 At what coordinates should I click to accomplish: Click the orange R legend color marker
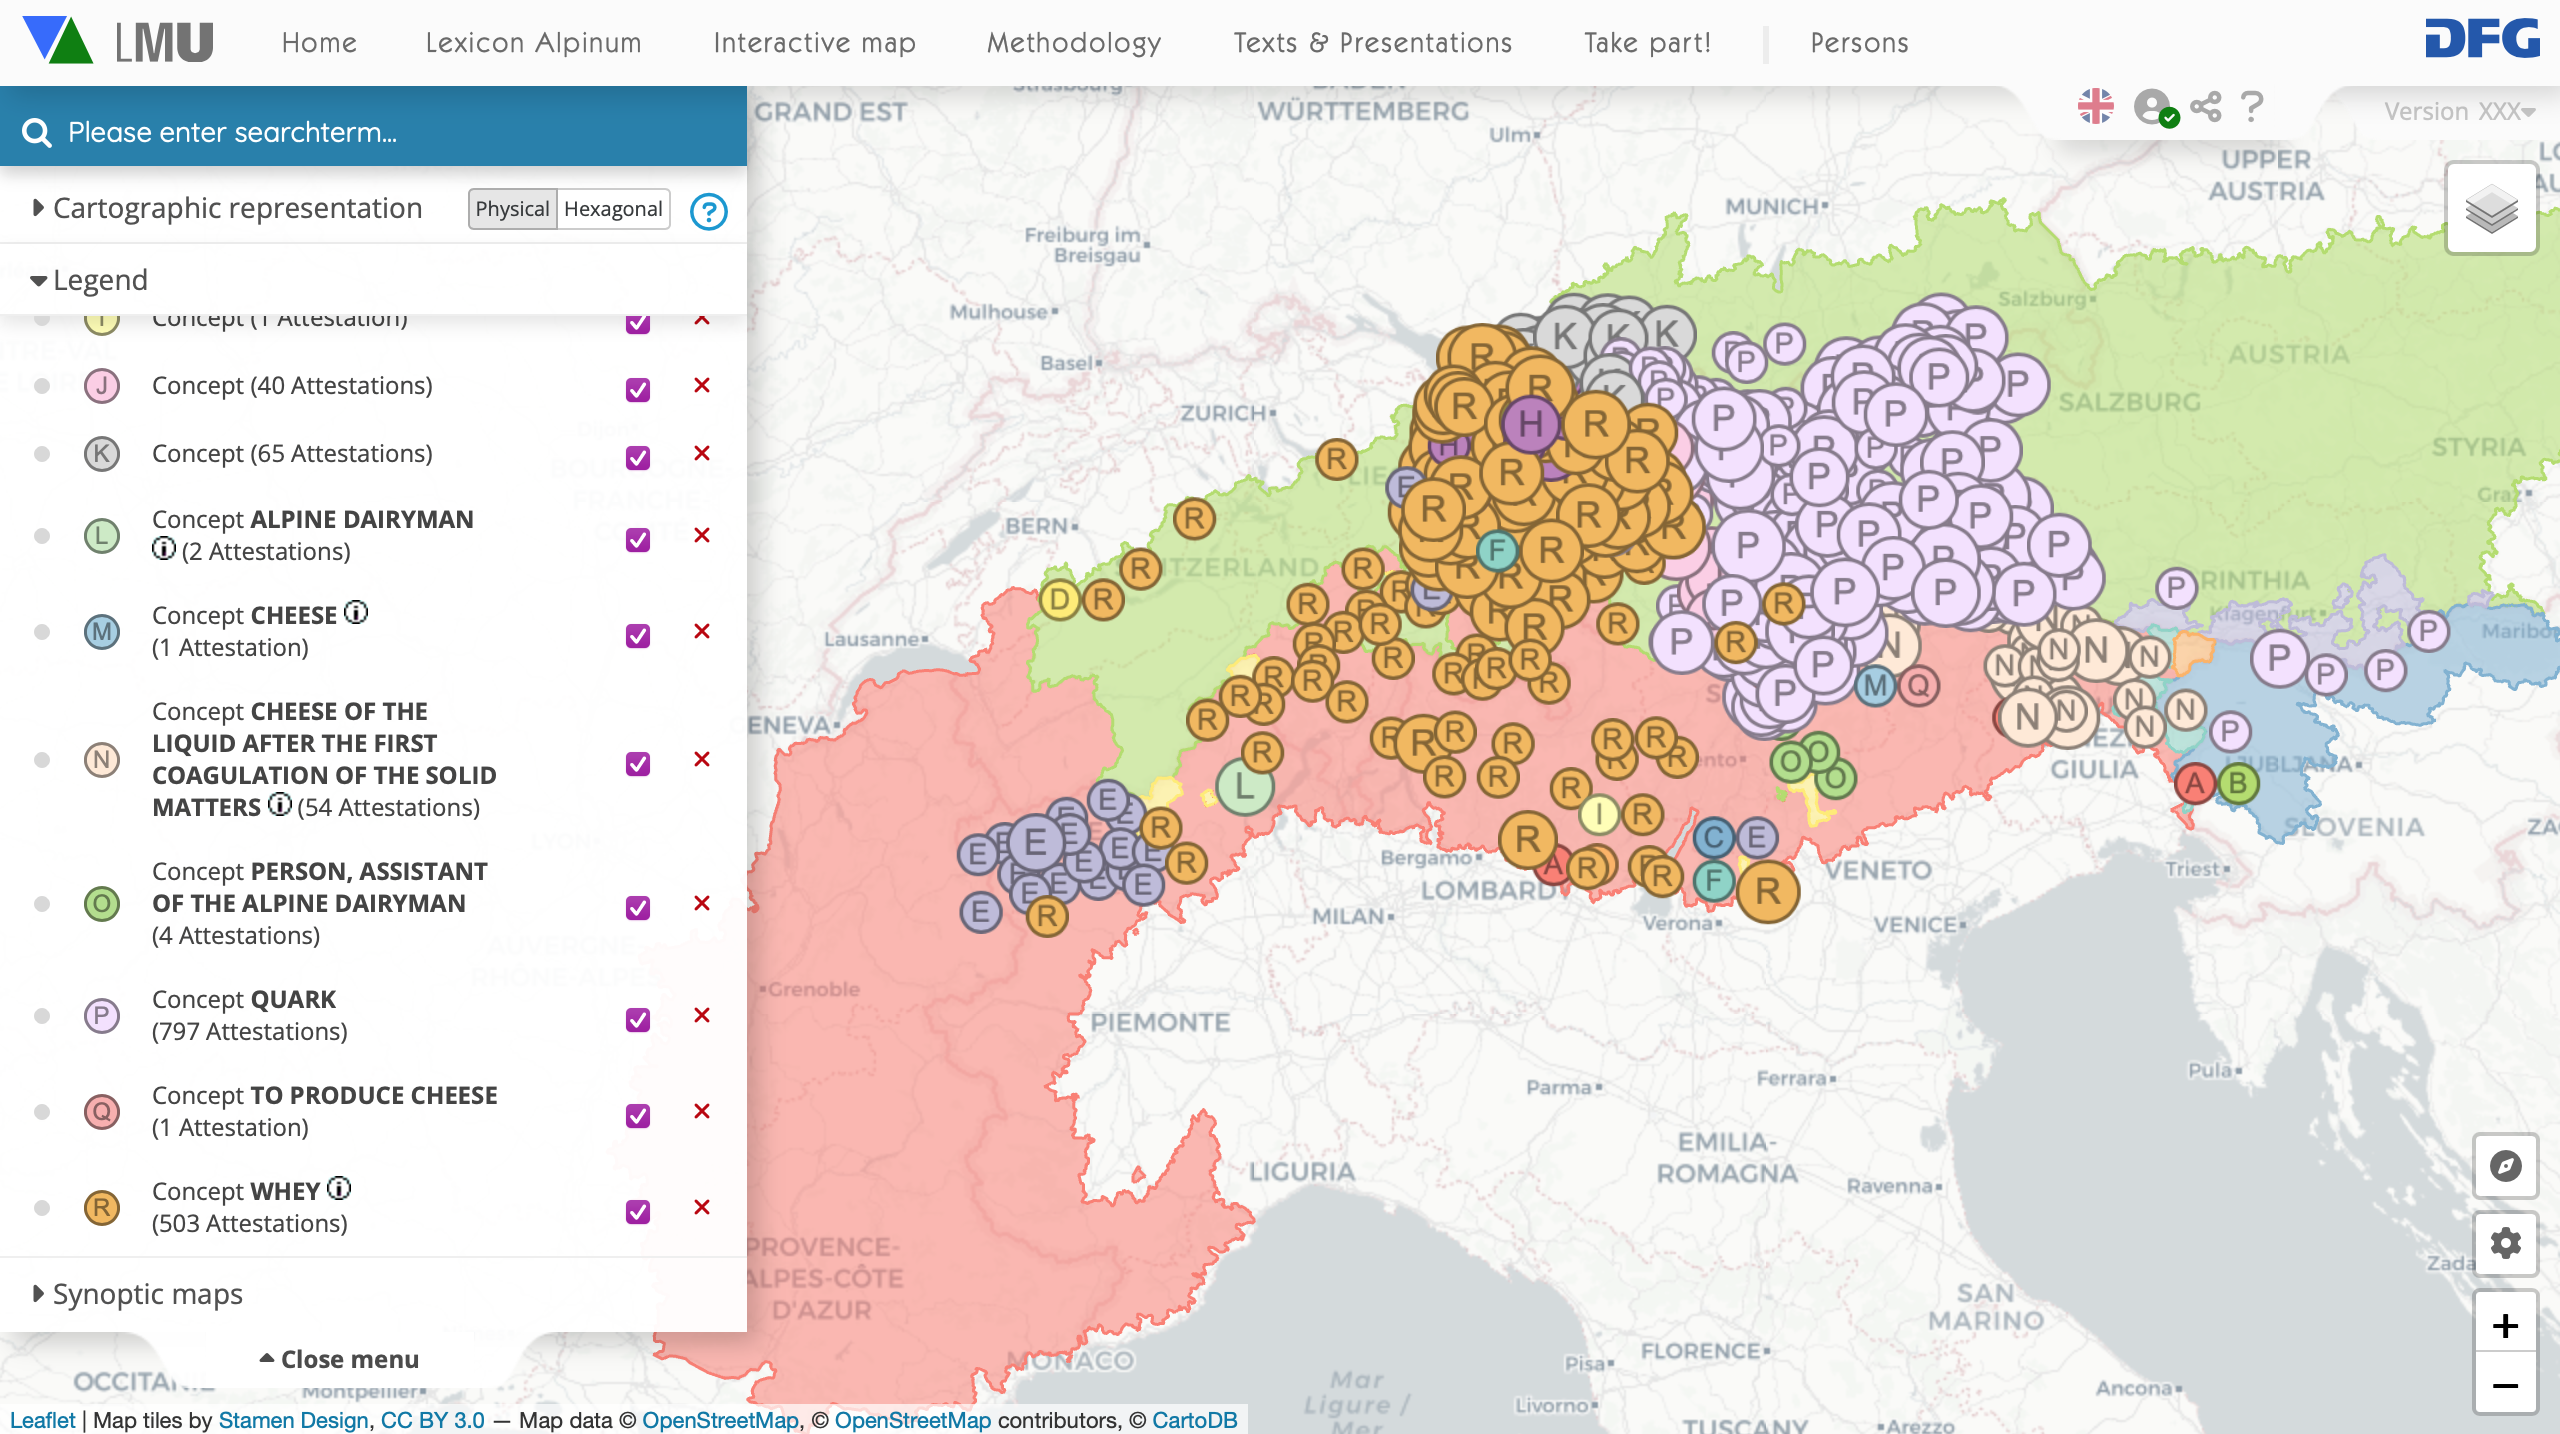tap(102, 1208)
